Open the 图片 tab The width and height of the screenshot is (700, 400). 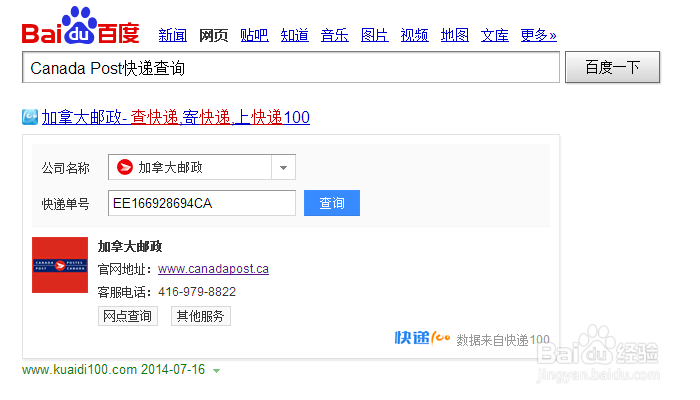pos(375,35)
